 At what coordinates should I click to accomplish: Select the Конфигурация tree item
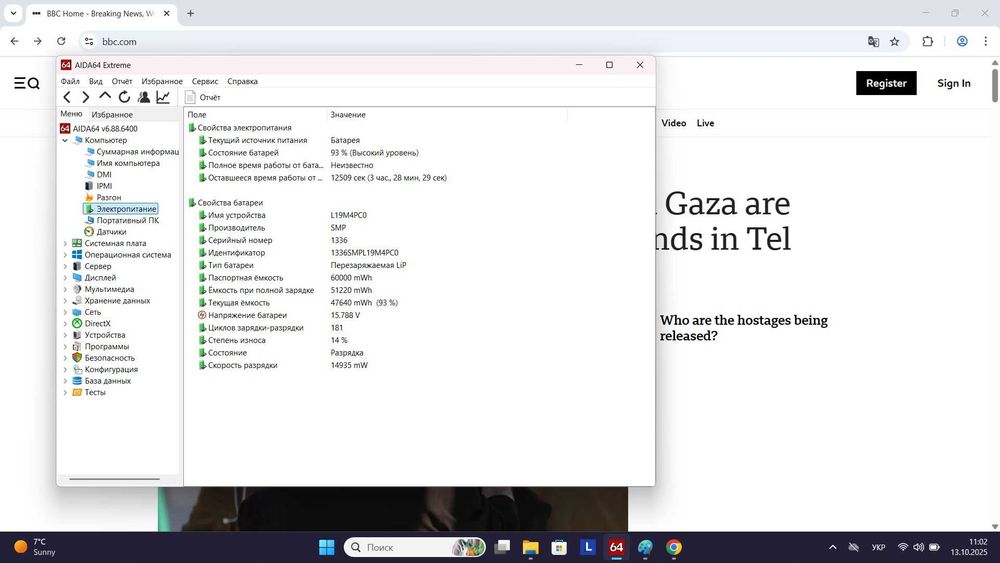click(x=105, y=370)
